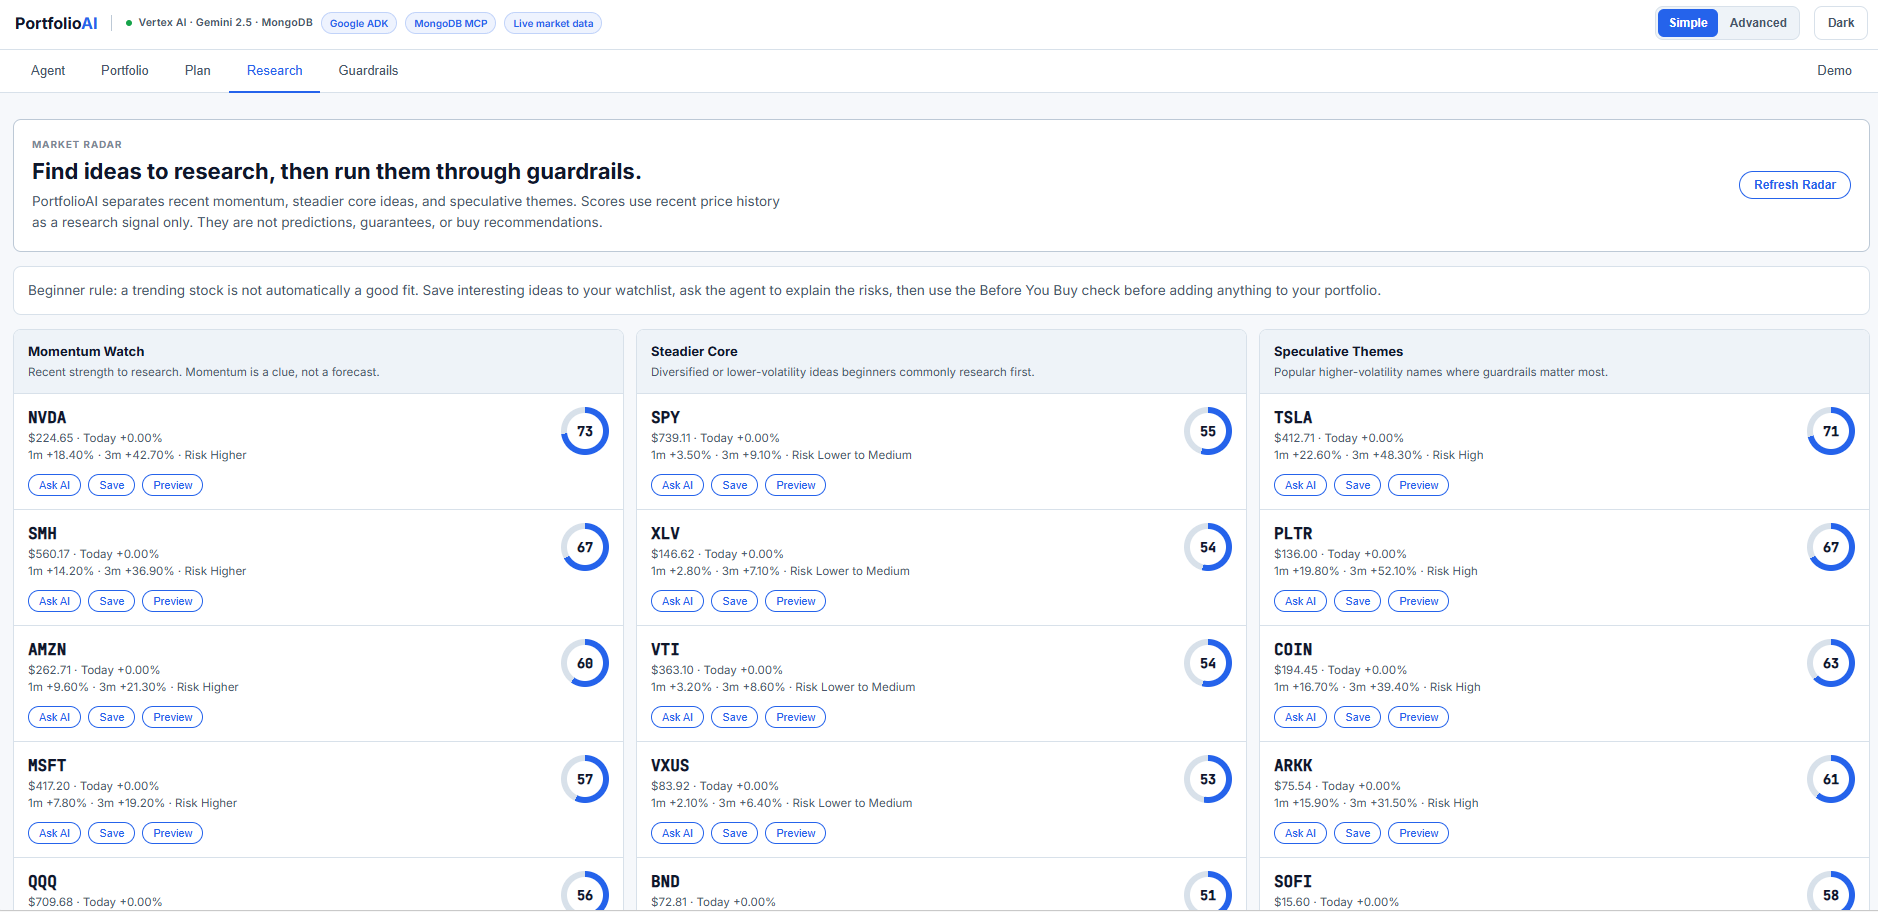Preview the NVDA idea
This screenshot has width=1878, height=912.
click(x=173, y=485)
